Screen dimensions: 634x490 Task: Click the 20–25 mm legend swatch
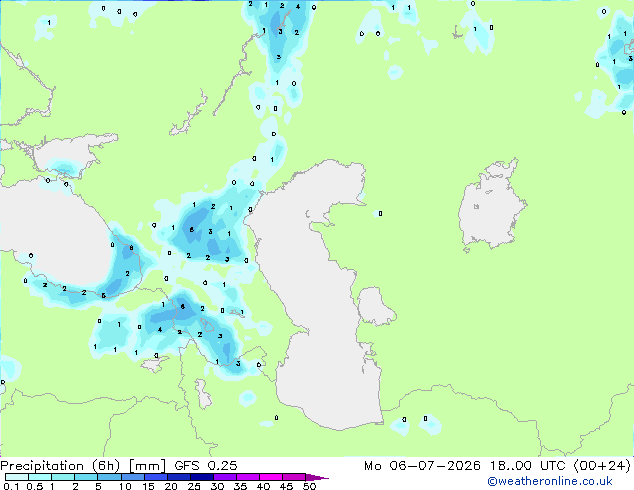[178, 477]
